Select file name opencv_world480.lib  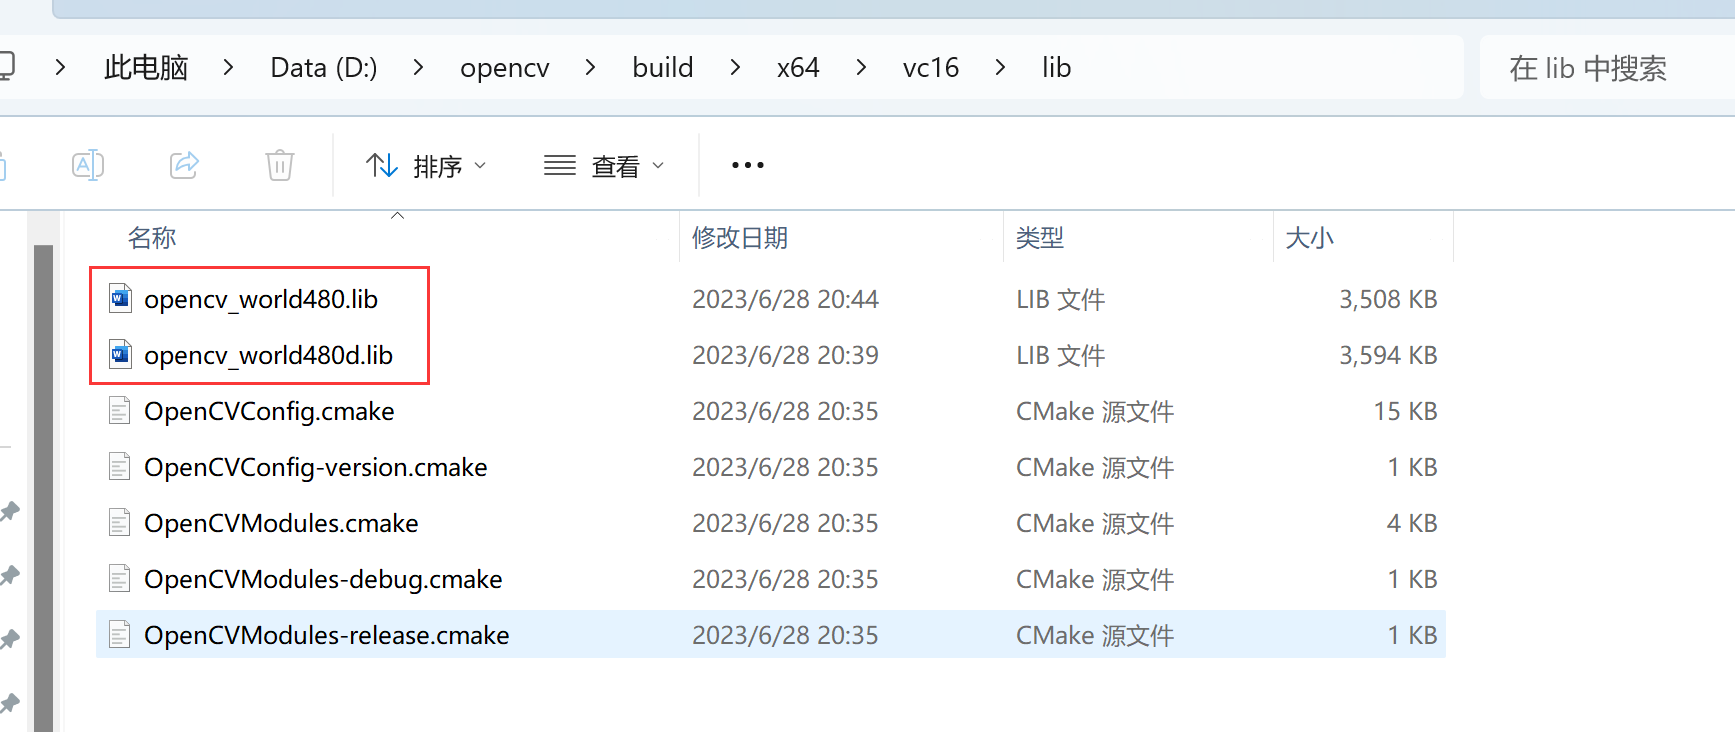point(261,299)
